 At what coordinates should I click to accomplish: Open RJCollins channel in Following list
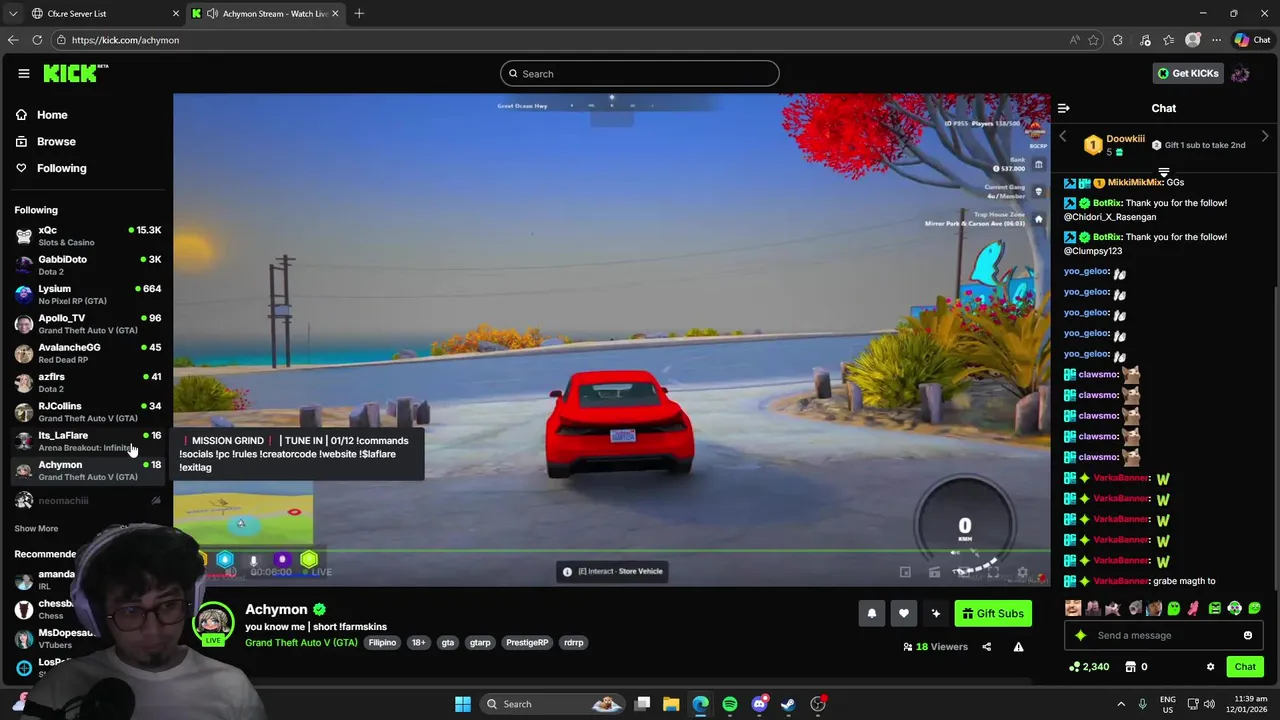(88, 411)
